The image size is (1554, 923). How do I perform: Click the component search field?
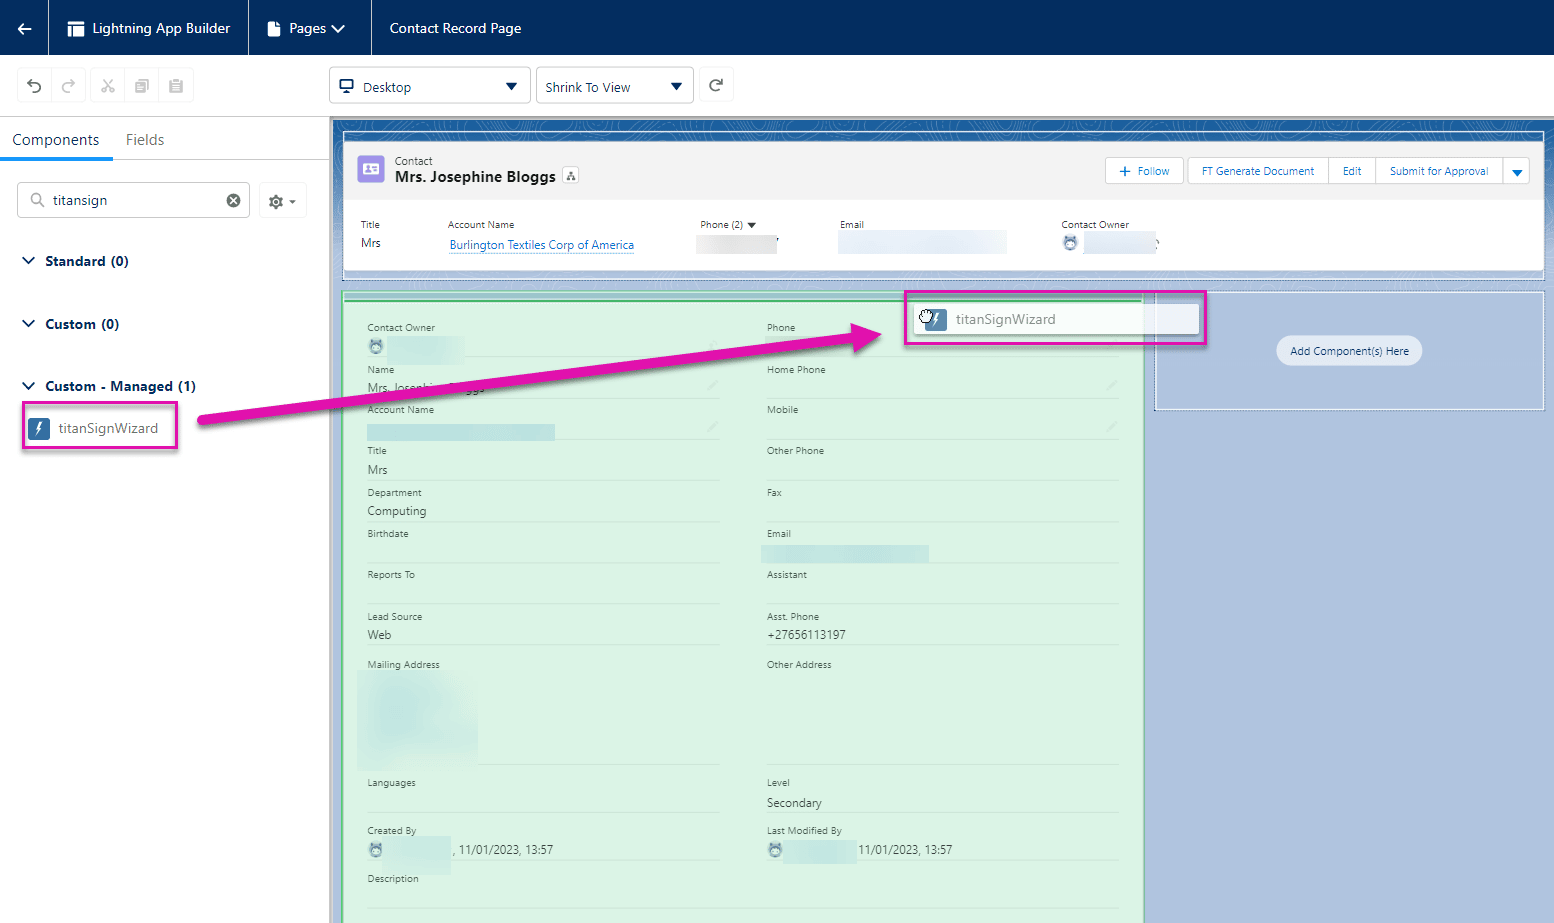[133, 200]
